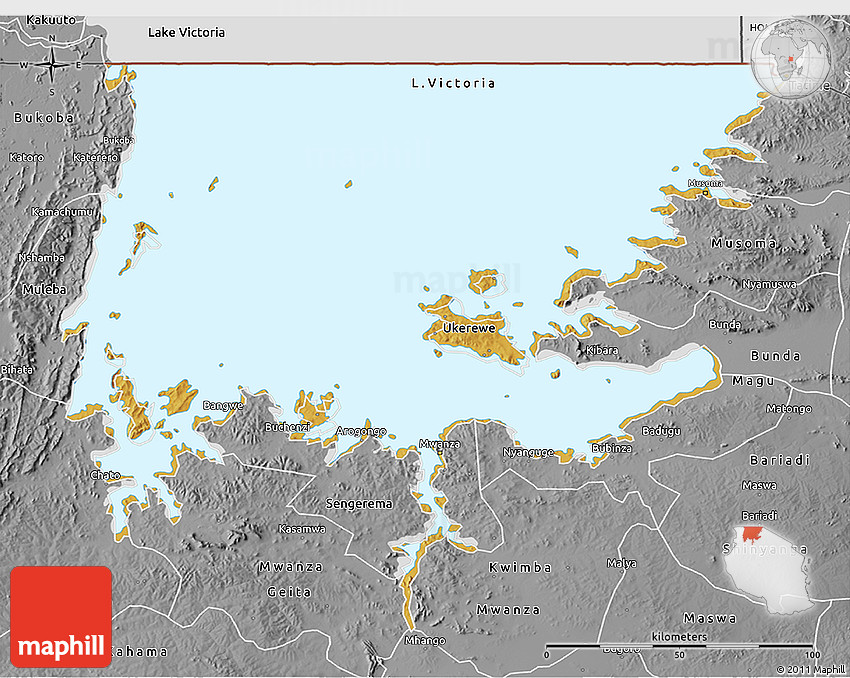Screen dimensions: 850x678
Task: Select the Geita label
Action: click(289, 592)
